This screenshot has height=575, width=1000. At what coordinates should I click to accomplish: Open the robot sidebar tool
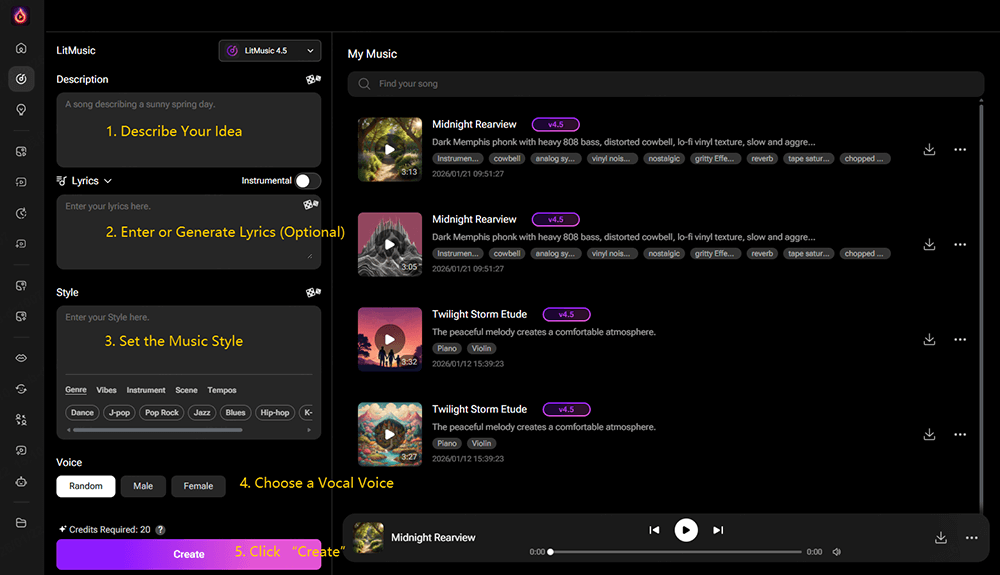(21, 481)
